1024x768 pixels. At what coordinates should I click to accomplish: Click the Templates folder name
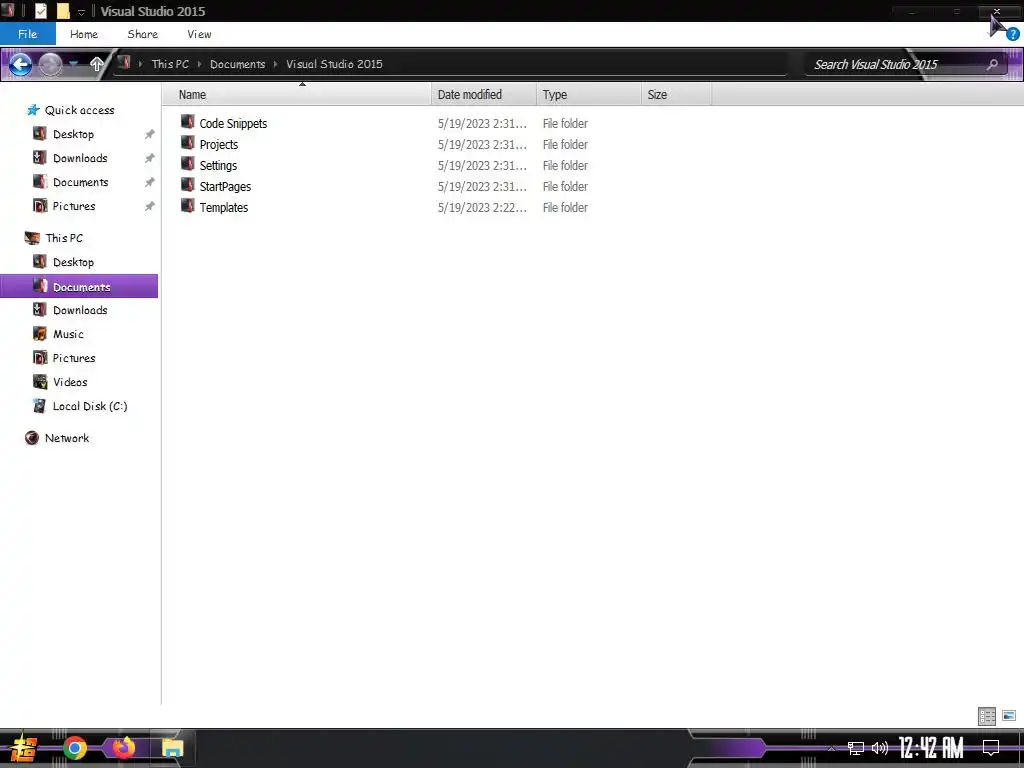point(223,207)
